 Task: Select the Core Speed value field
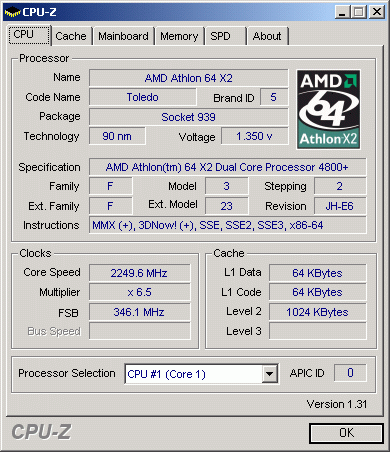pyautogui.click(x=140, y=273)
